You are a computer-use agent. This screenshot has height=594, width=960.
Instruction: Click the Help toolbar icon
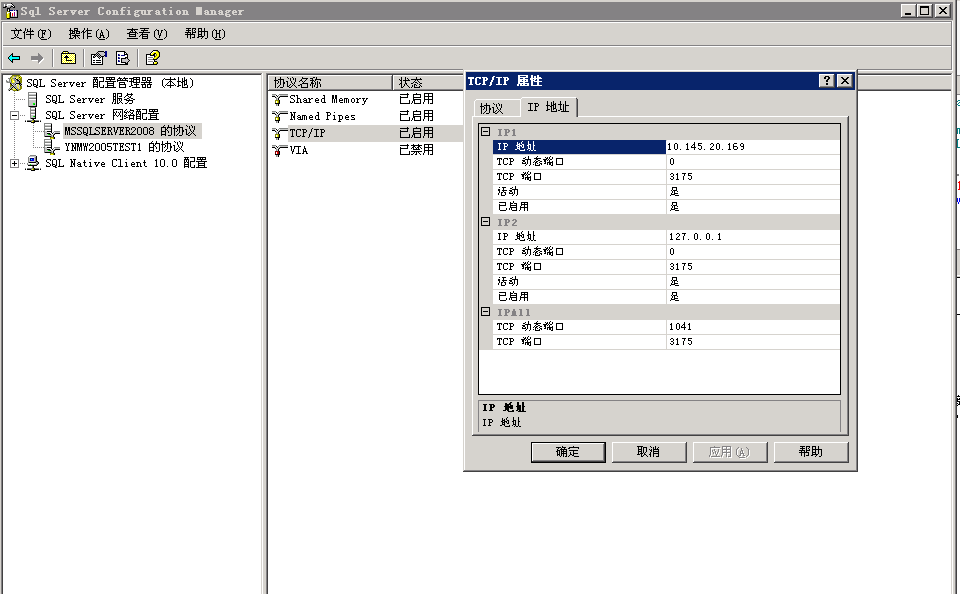tap(152, 58)
